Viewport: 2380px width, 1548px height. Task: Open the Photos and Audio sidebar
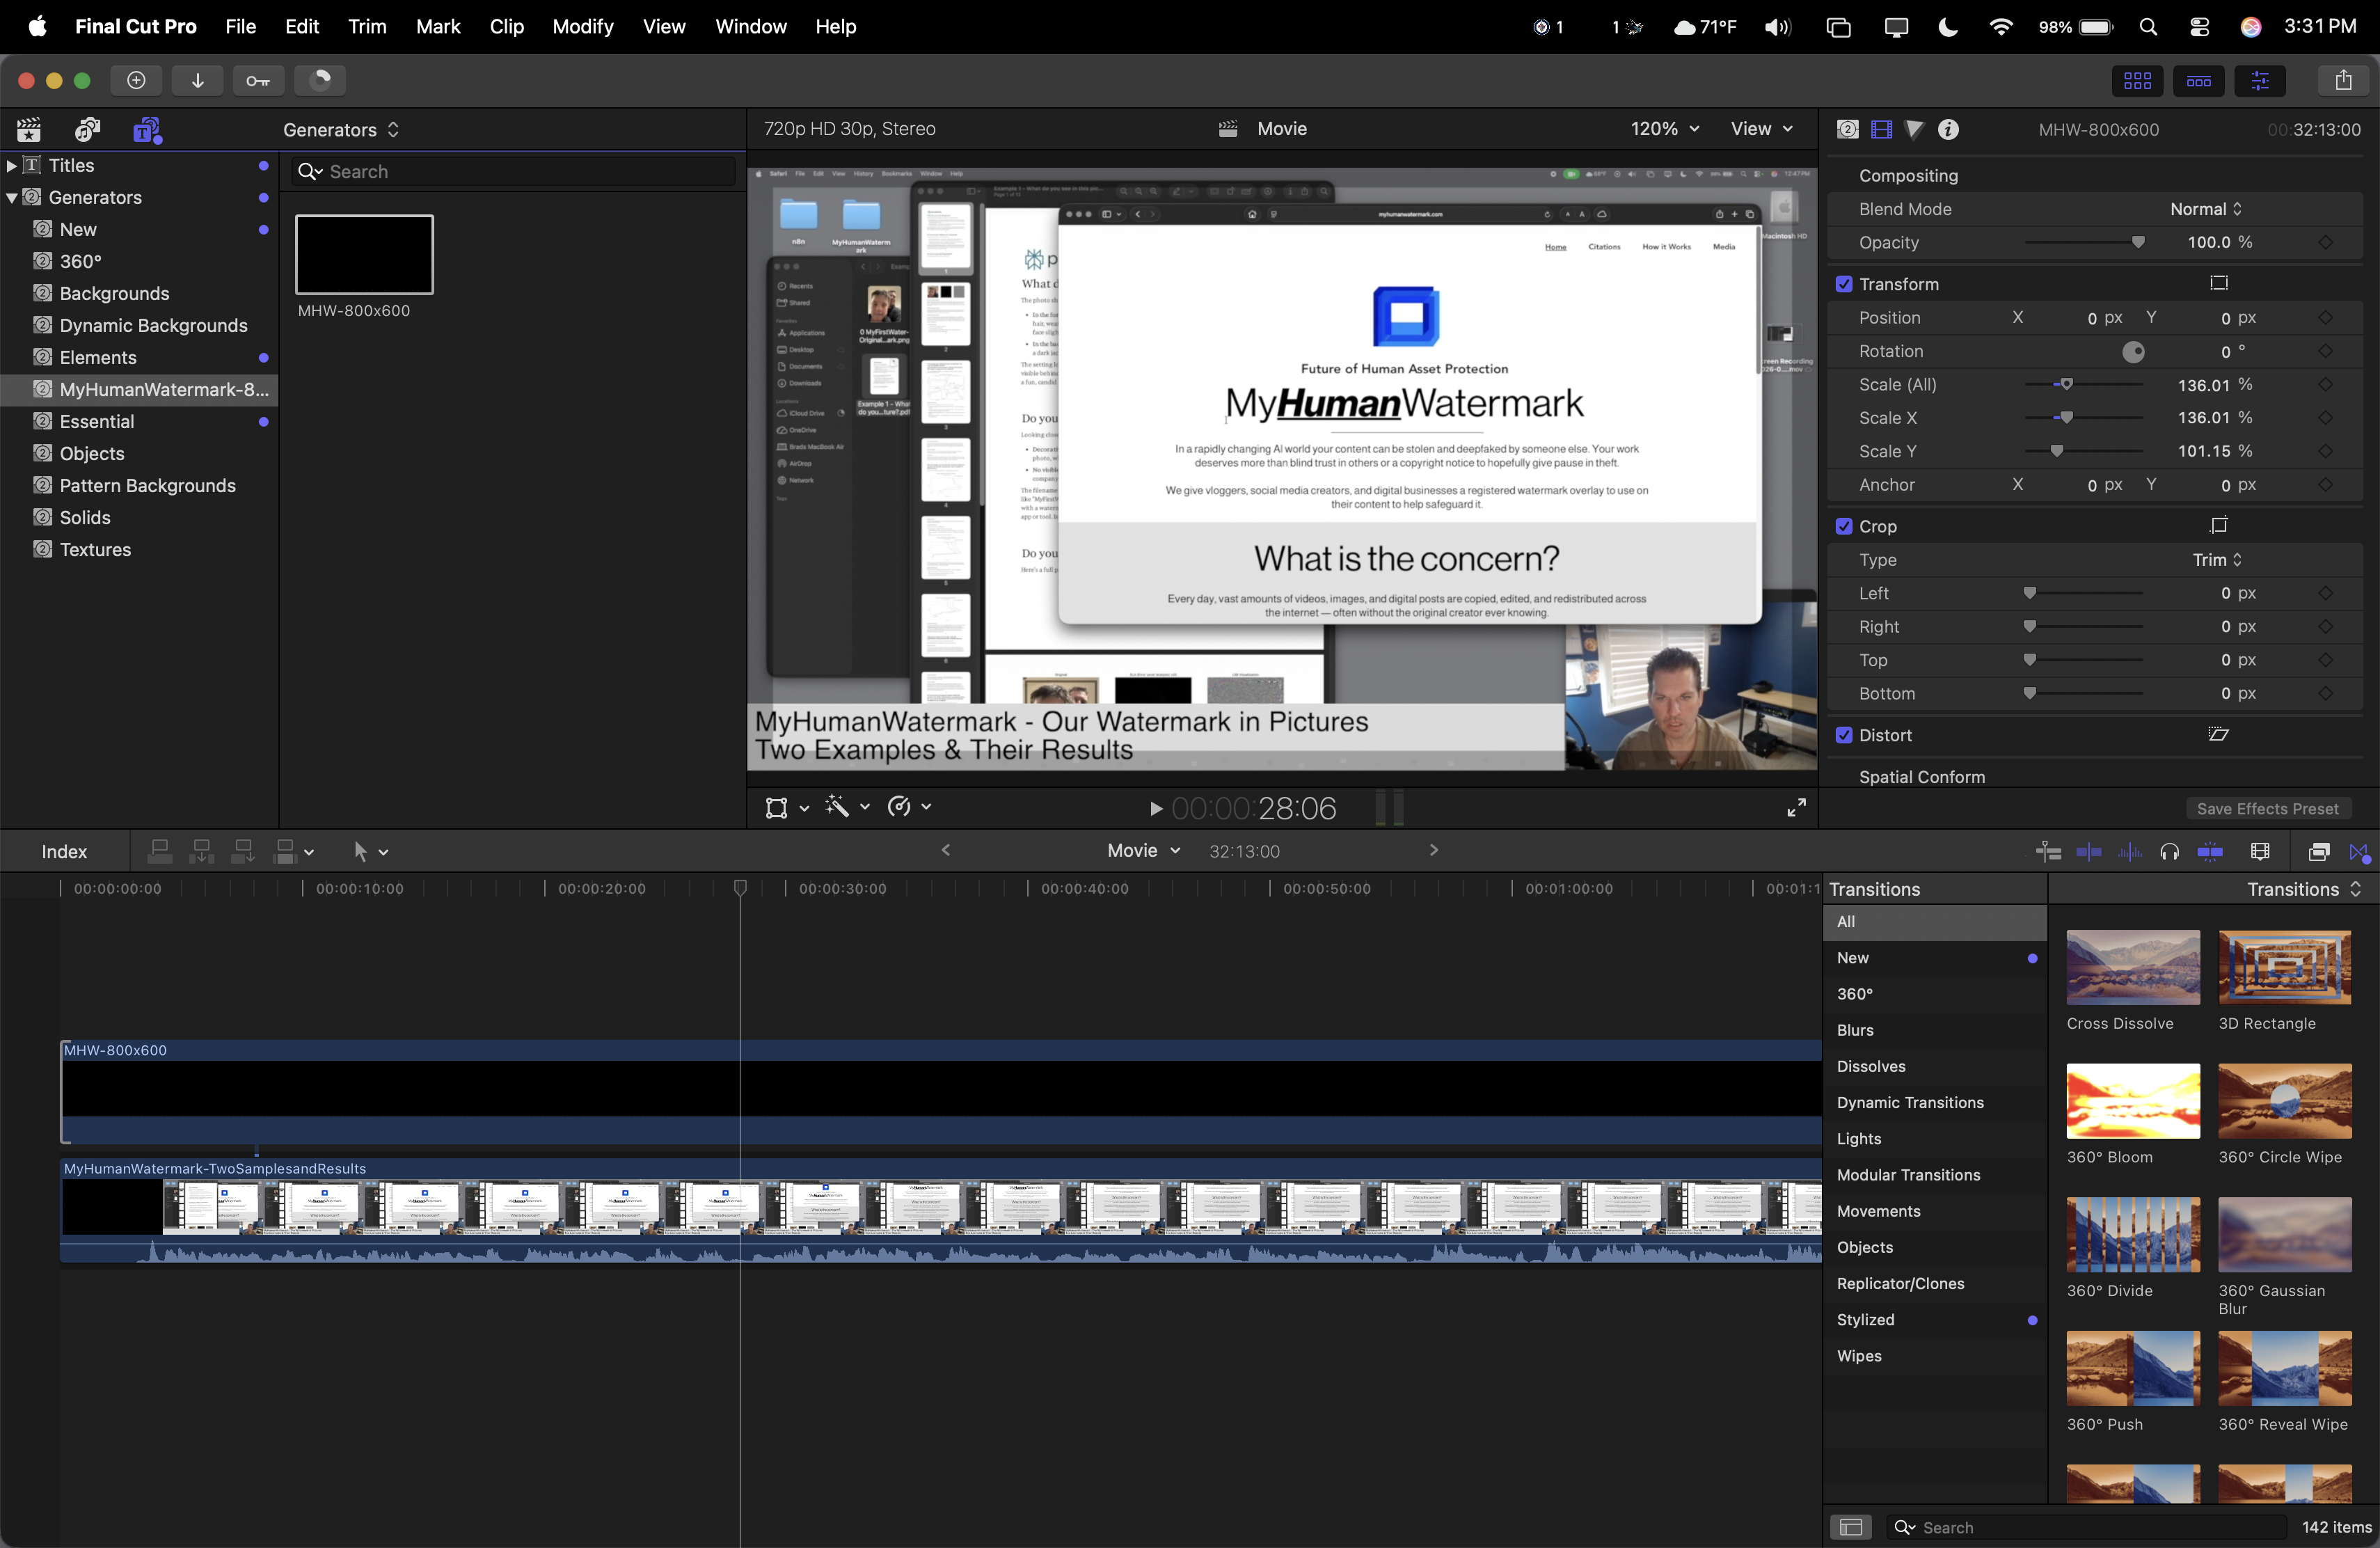pos(88,129)
